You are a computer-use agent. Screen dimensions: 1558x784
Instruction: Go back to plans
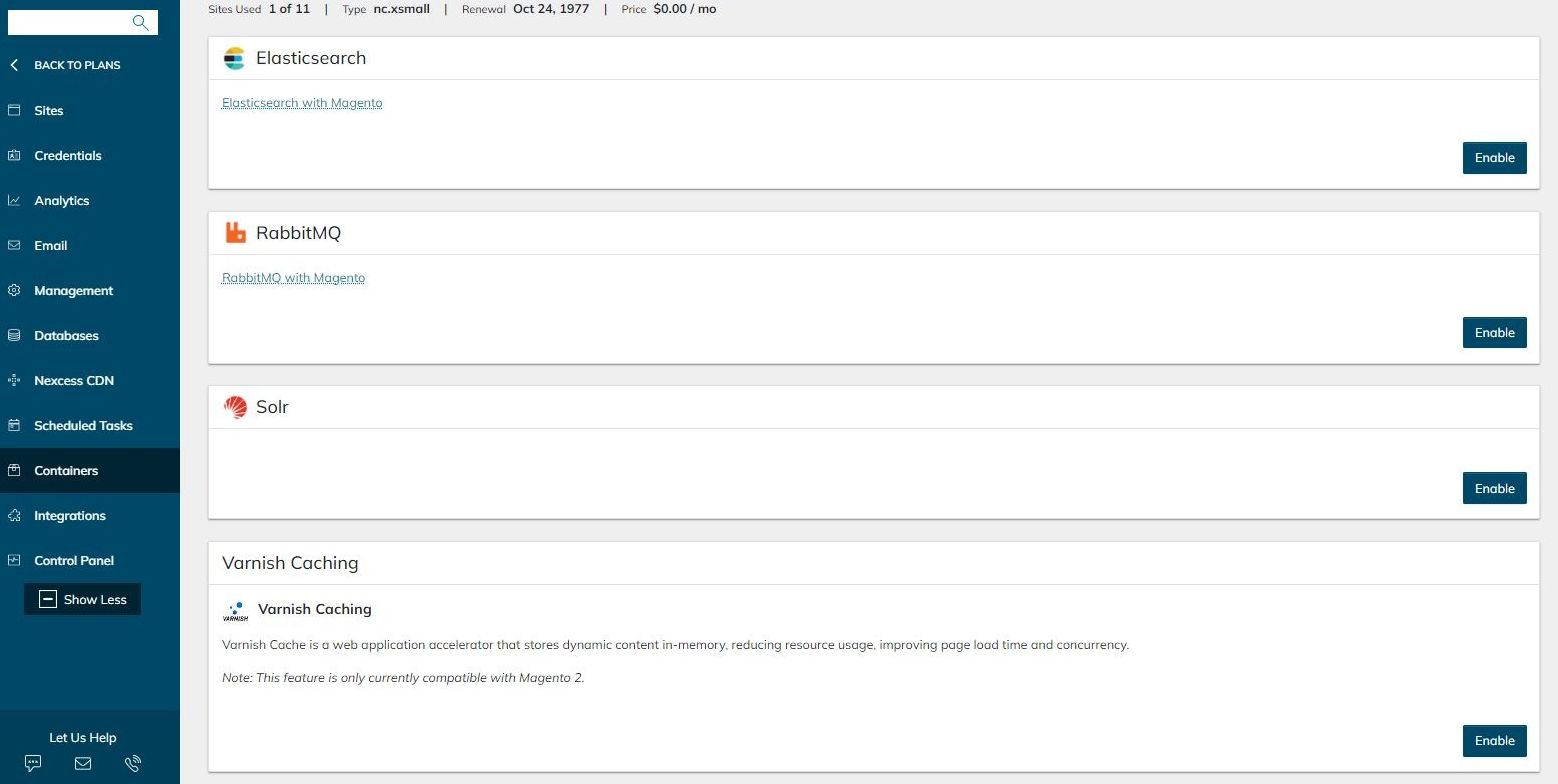pyautogui.click(x=77, y=65)
